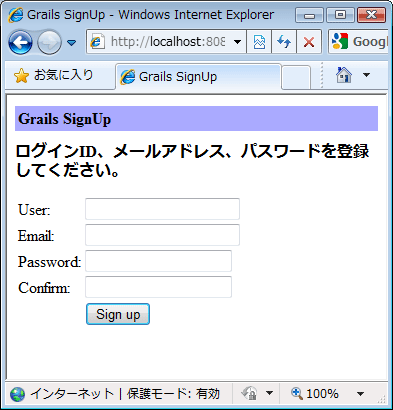
Task: Click the Forward navigation arrow
Action: click(49, 42)
